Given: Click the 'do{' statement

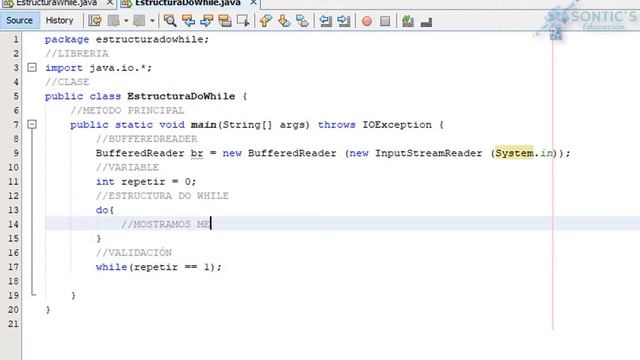Looking at the screenshot, I should tap(105, 210).
